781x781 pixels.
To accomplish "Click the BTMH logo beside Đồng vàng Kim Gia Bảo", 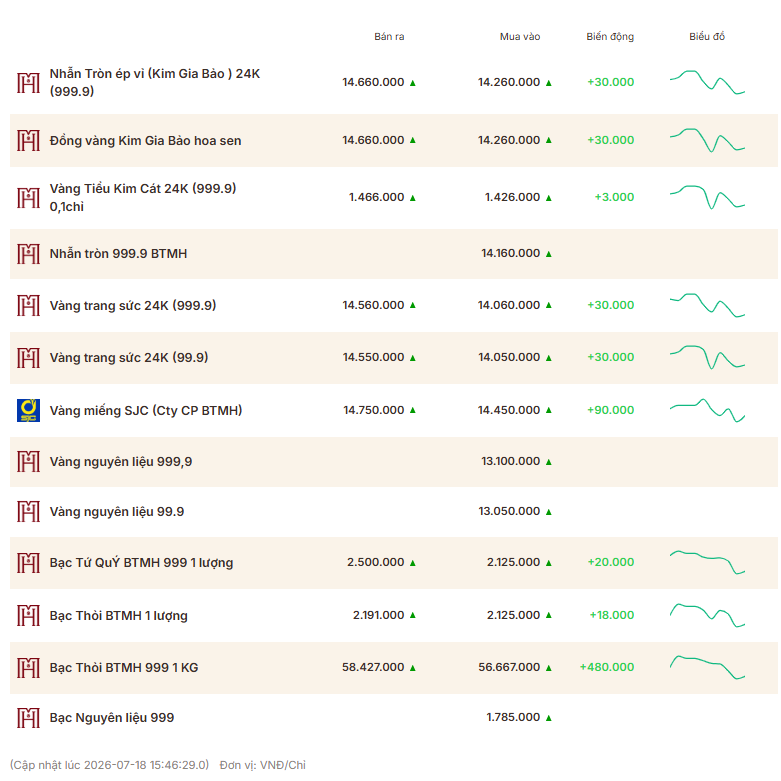I will [28, 140].
